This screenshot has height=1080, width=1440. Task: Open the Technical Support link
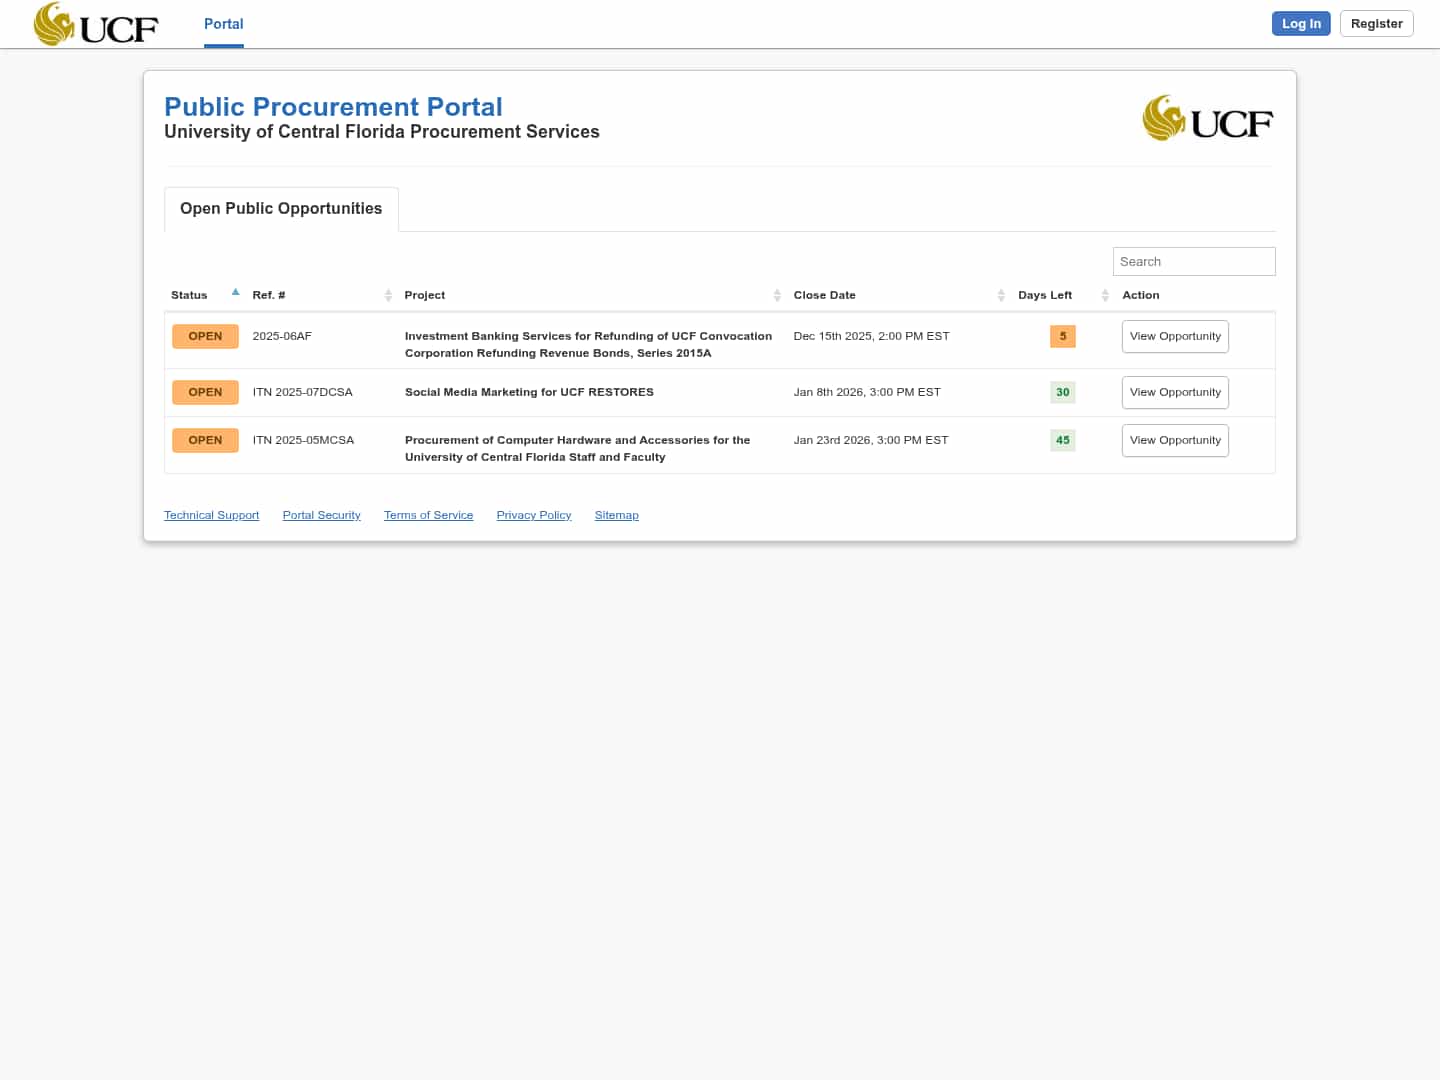coord(211,515)
